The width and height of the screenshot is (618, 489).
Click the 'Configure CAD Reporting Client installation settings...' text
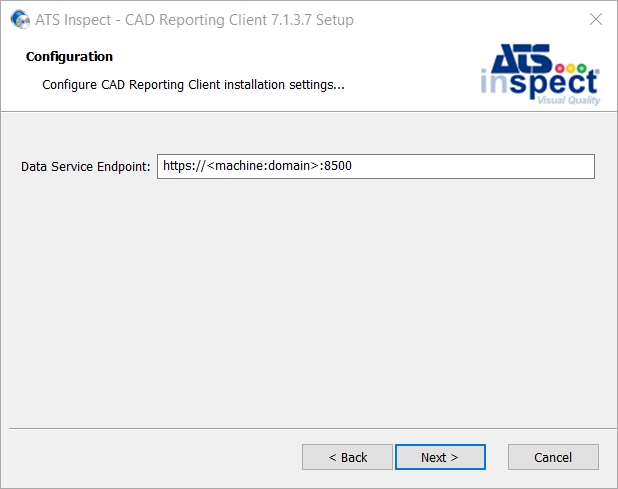(x=193, y=85)
